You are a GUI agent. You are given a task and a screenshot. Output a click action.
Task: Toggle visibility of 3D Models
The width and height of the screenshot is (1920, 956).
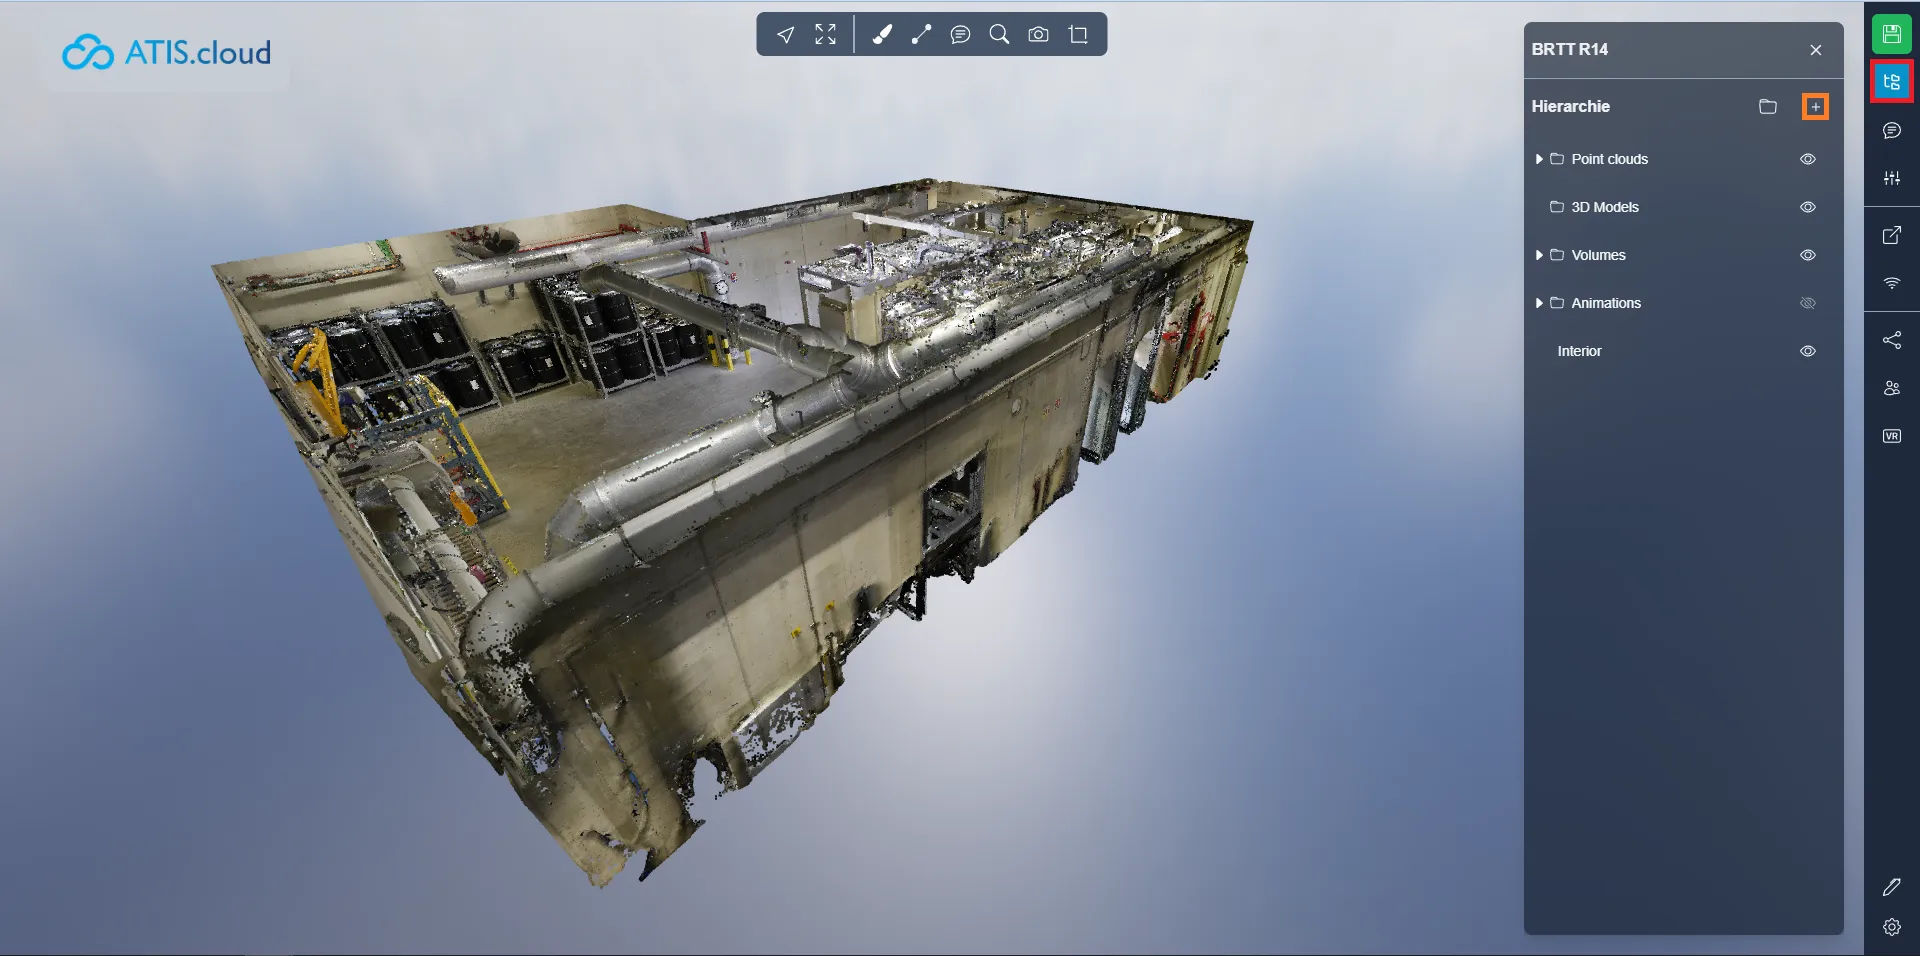1808,207
